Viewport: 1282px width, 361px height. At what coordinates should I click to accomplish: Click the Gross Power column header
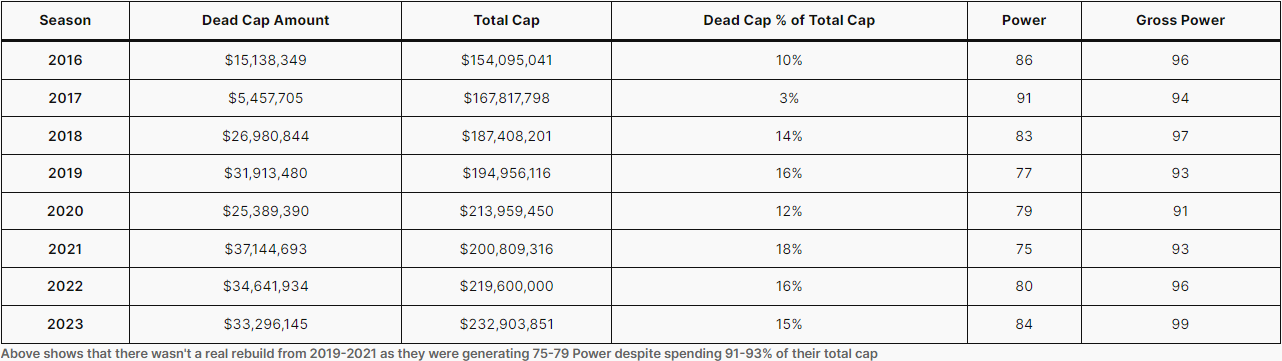pyautogui.click(x=1180, y=20)
